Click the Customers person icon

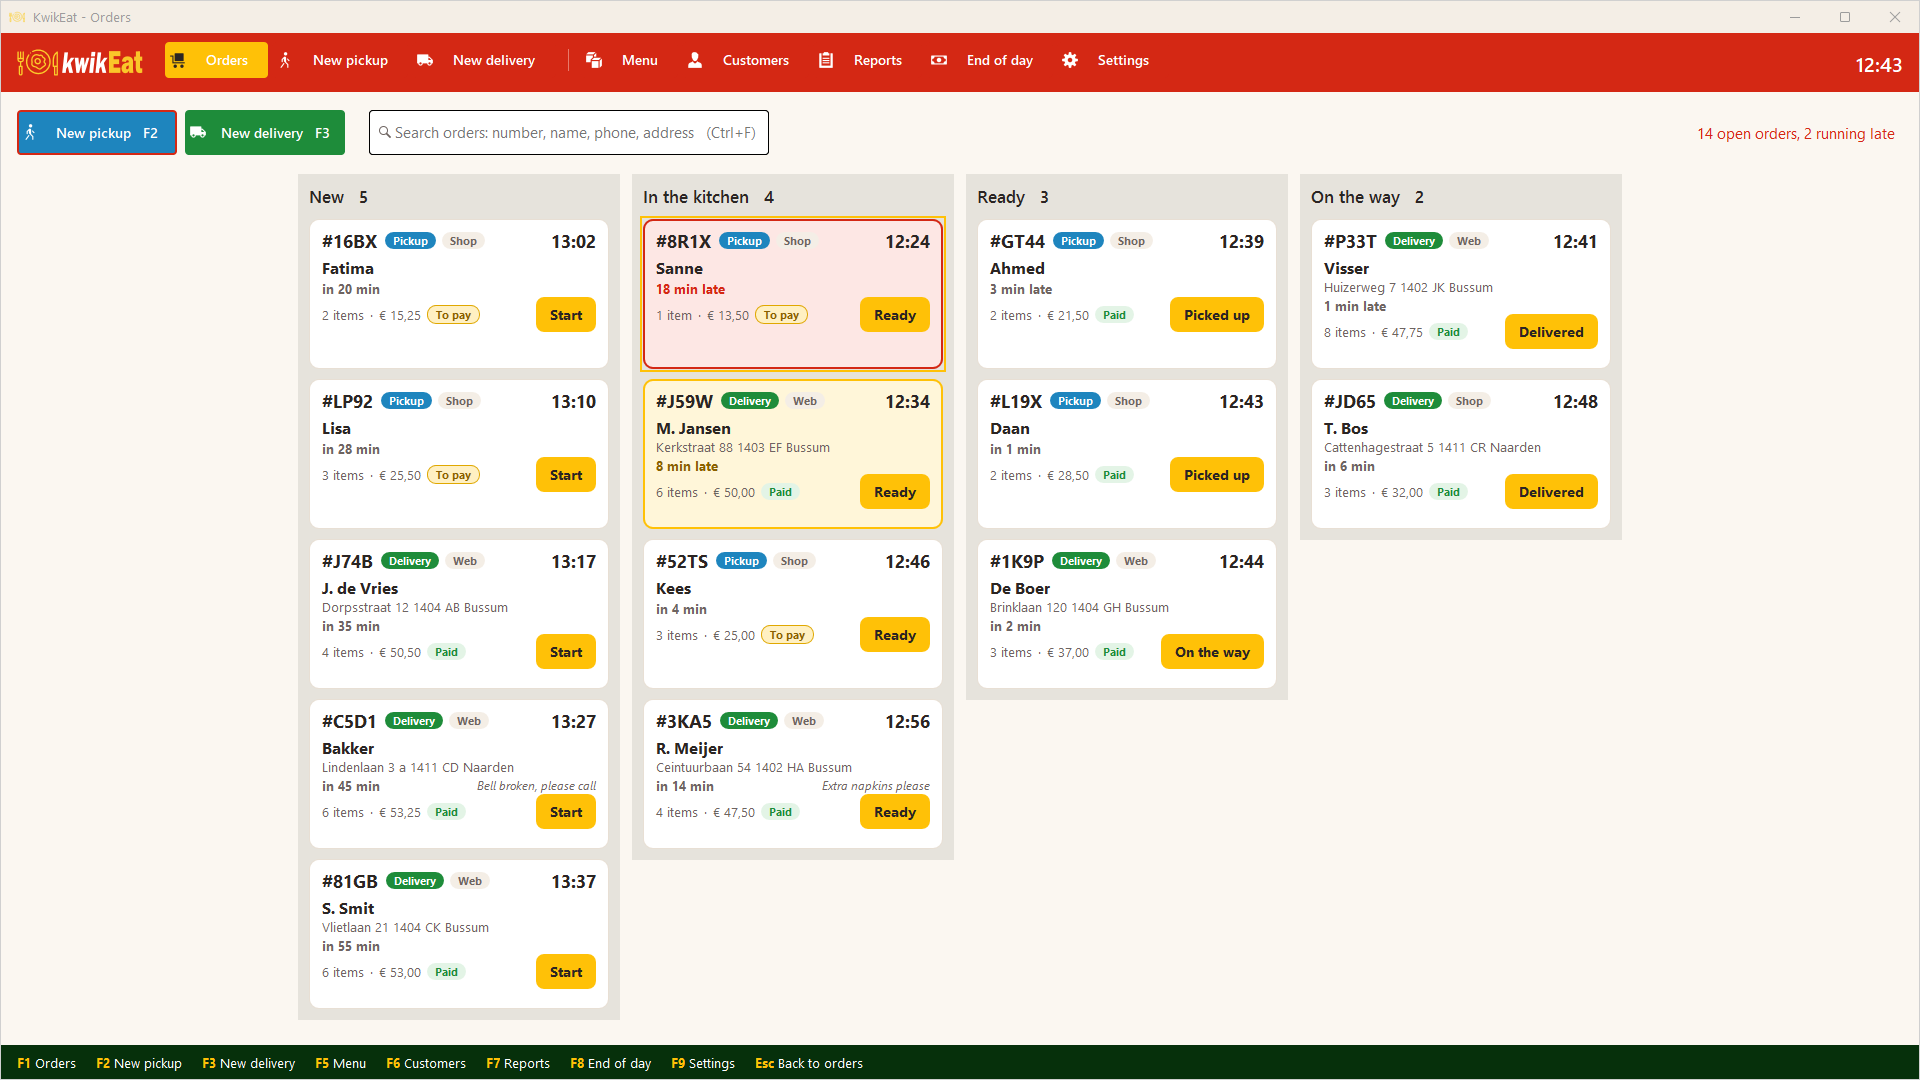(x=695, y=60)
